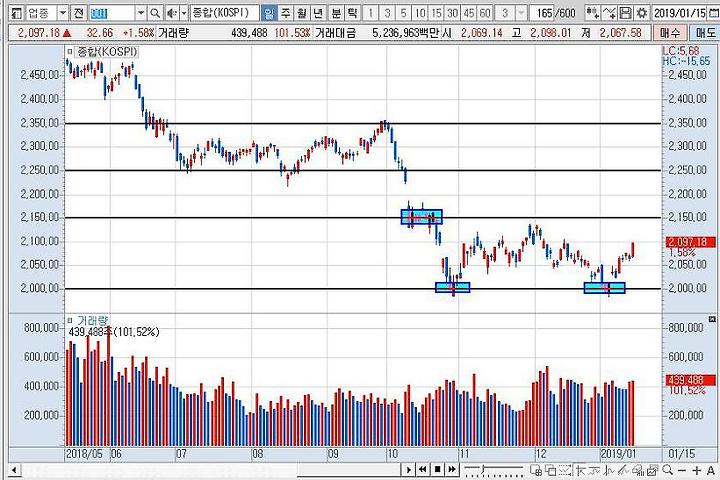The height and width of the screenshot is (480, 720).
Task: Select the 3 minute interval button near 1
Action: [x=387, y=13]
